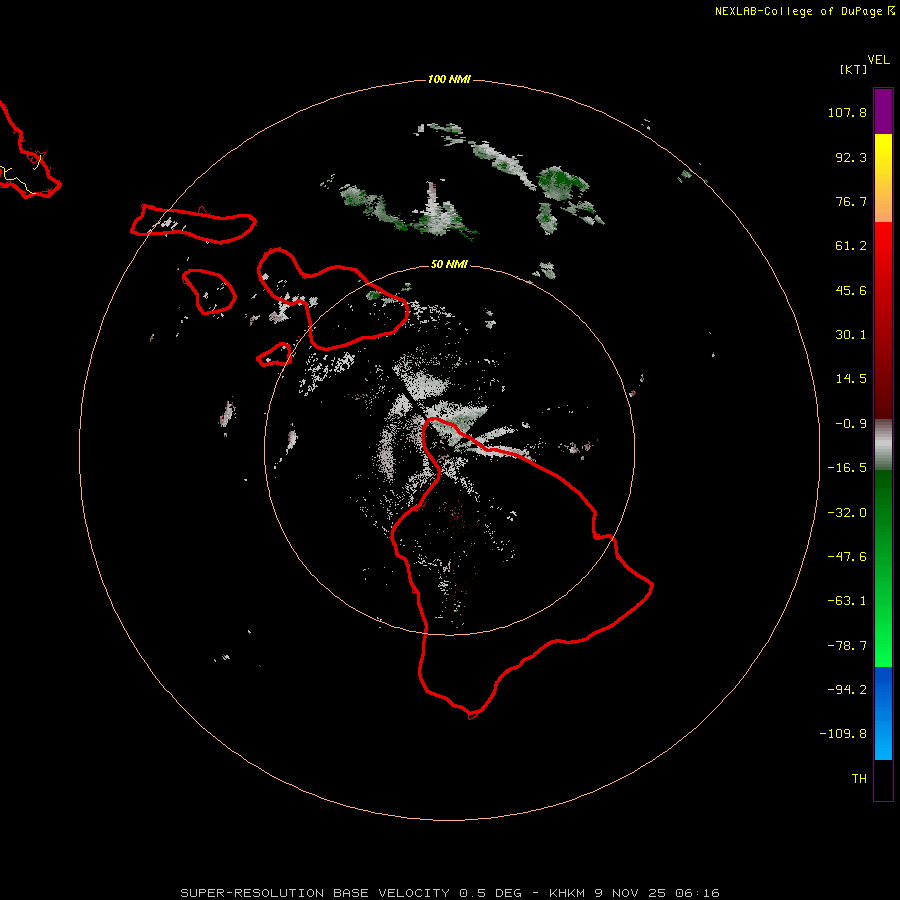Screen dimensions: 900x900
Task: Click the -109.8 scale value
Action: (843, 734)
